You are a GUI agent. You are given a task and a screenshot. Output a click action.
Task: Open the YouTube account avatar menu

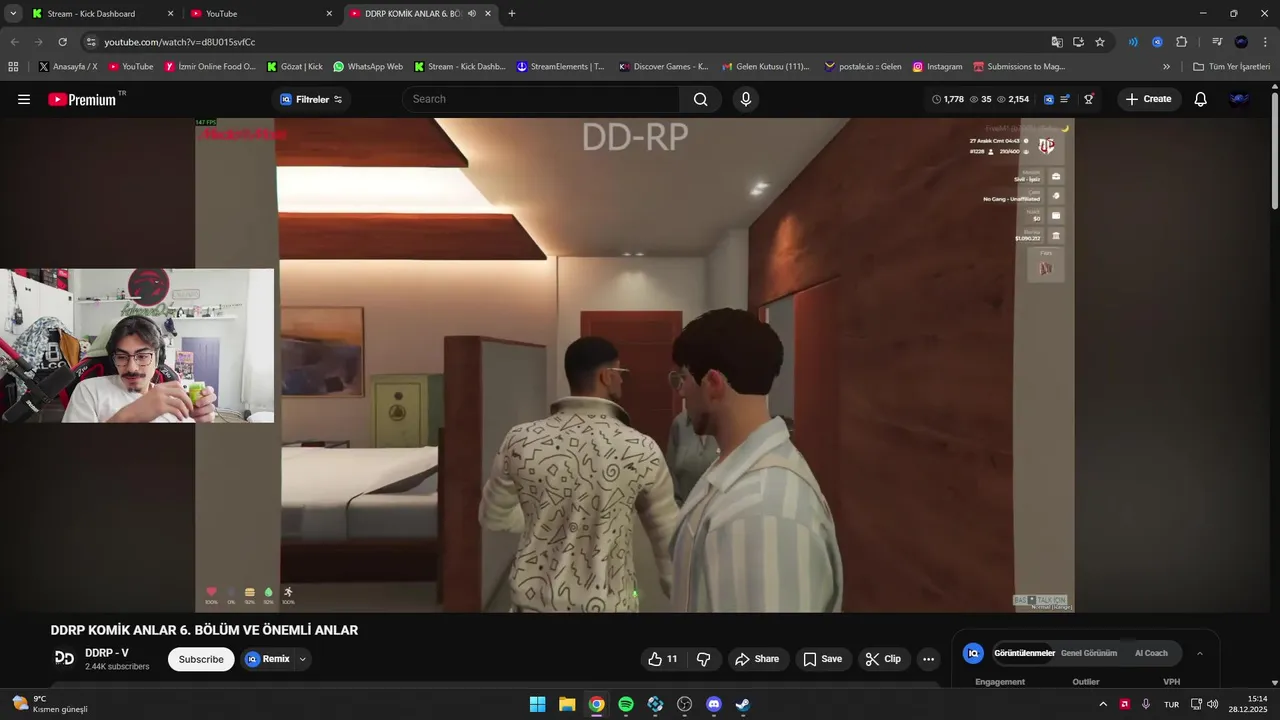coord(1239,99)
